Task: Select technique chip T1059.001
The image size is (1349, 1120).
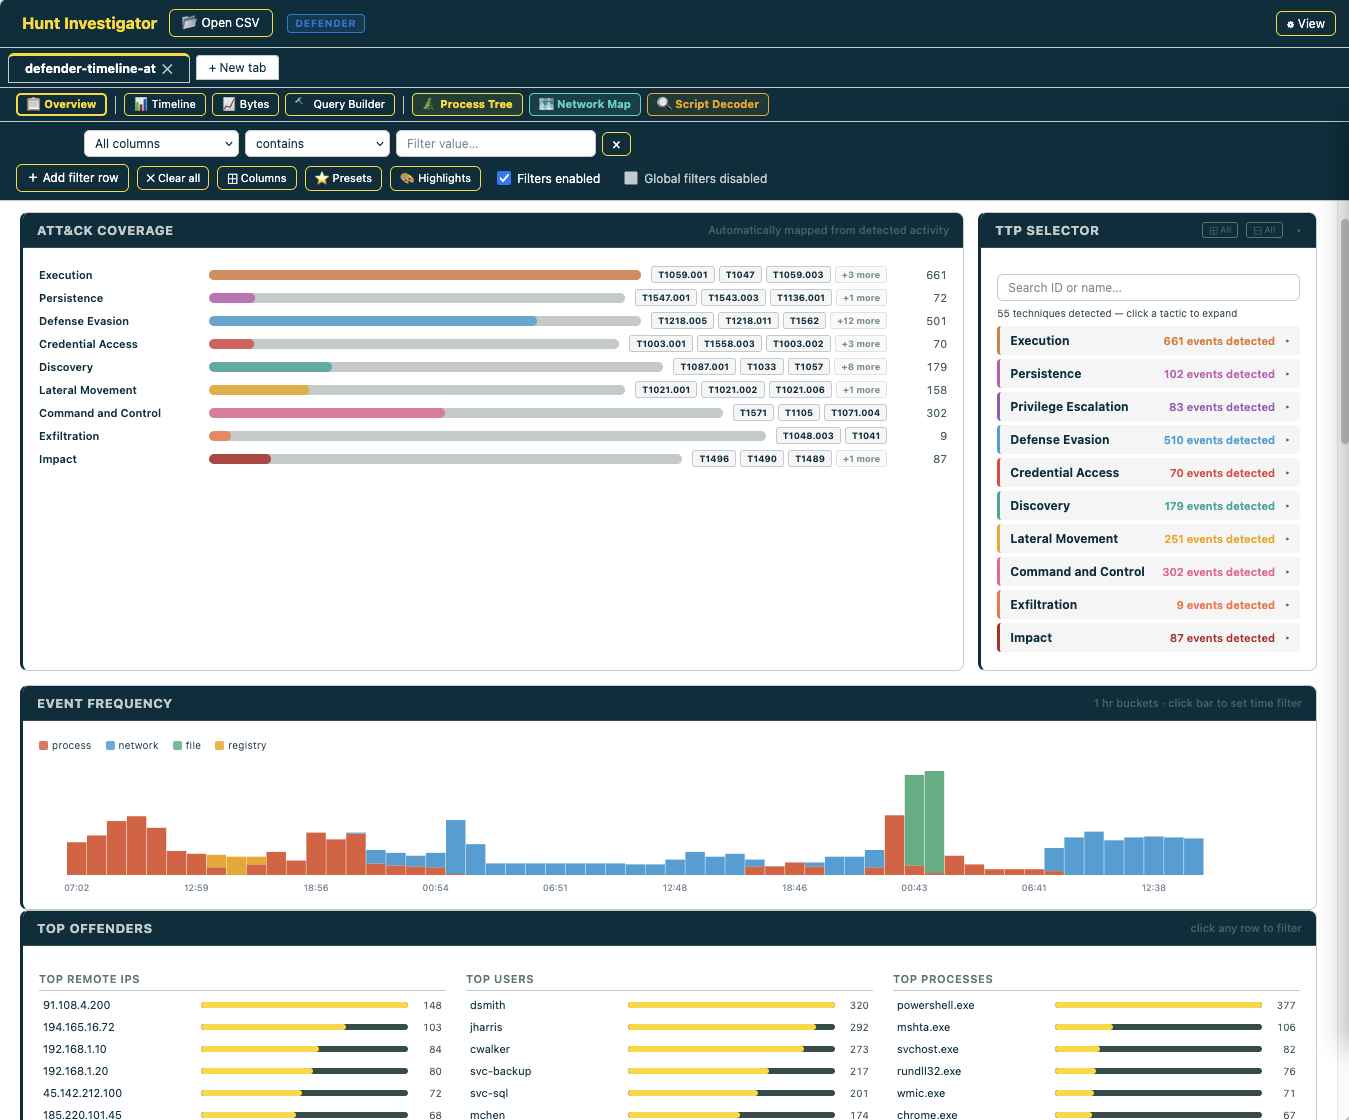Action: [x=683, y=275]
